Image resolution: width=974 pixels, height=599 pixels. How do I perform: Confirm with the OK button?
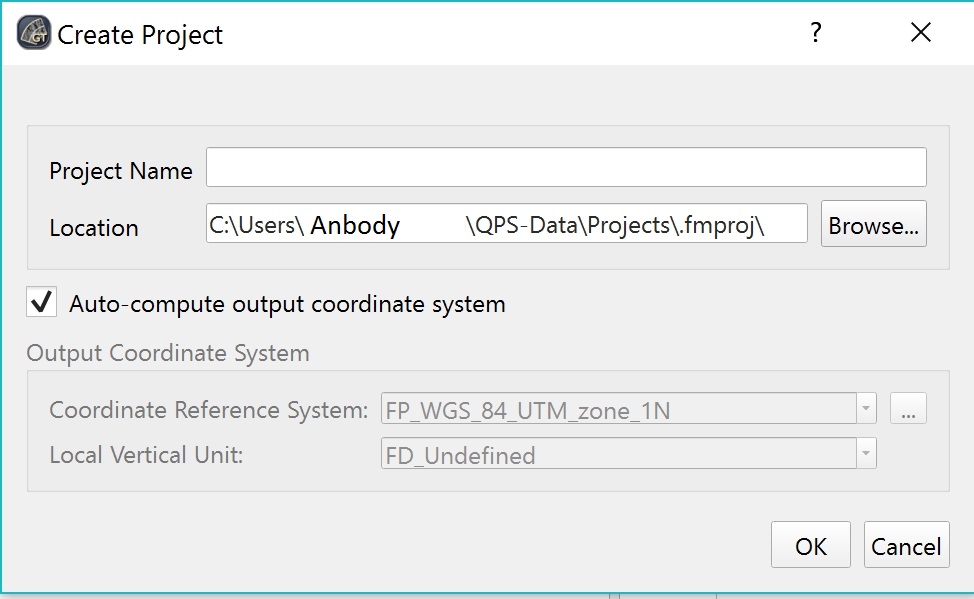click(x=810, y=546)
